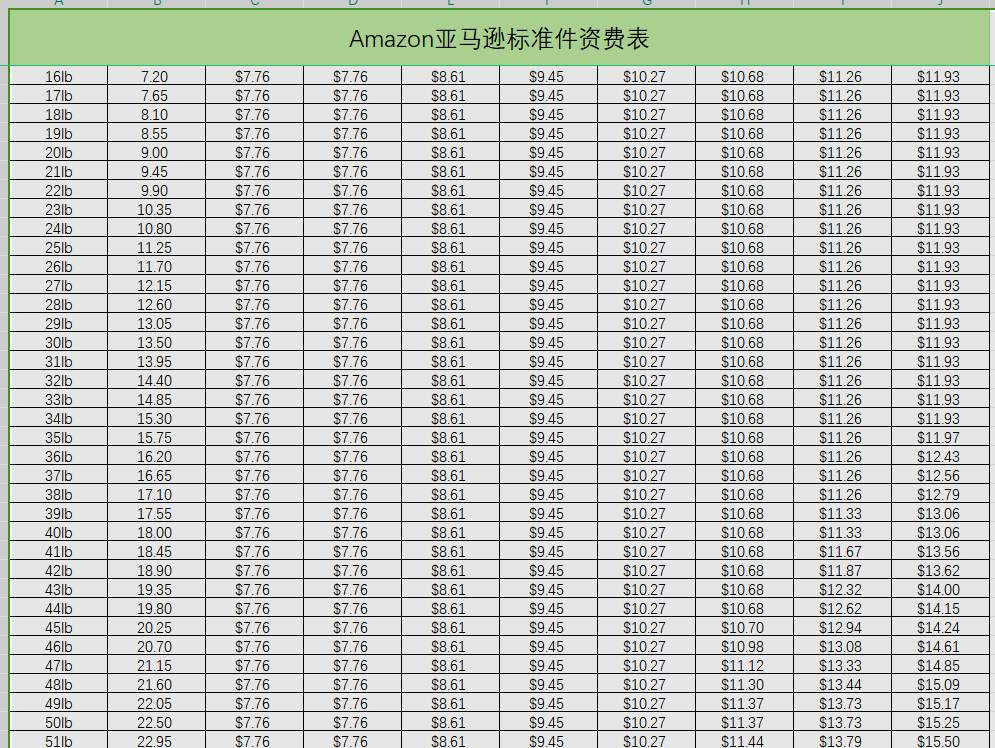Select the 10.35 cell in the 23lb row
The height and width of the screenshot is (748, 995).
156,210
